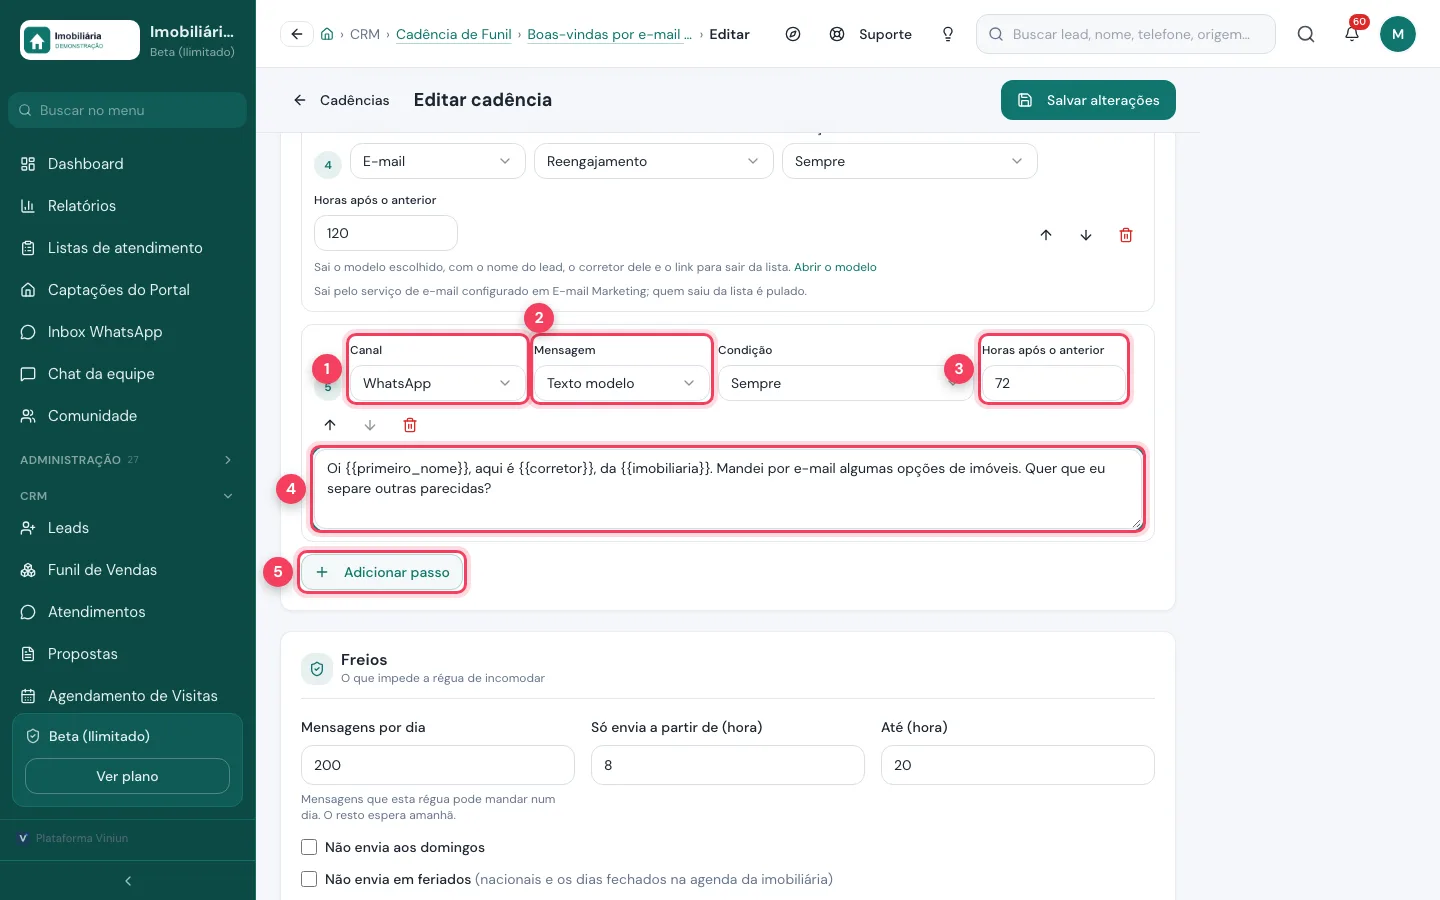Image resolution: width=1440 pixels, height=900 pixels.
Task: Focus the "Buscar no menu" sidebar field
Action: click(128, 110)
